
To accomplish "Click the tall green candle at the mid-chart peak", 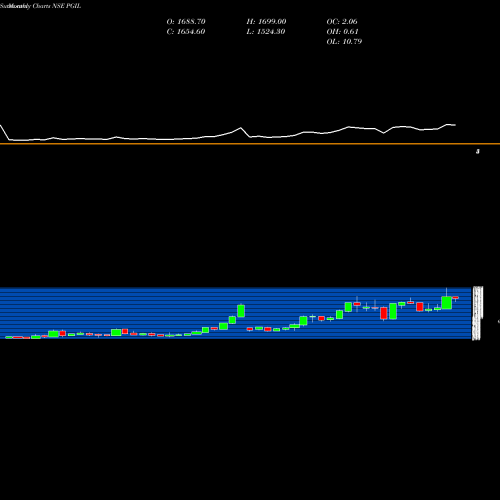I will 241,311.
